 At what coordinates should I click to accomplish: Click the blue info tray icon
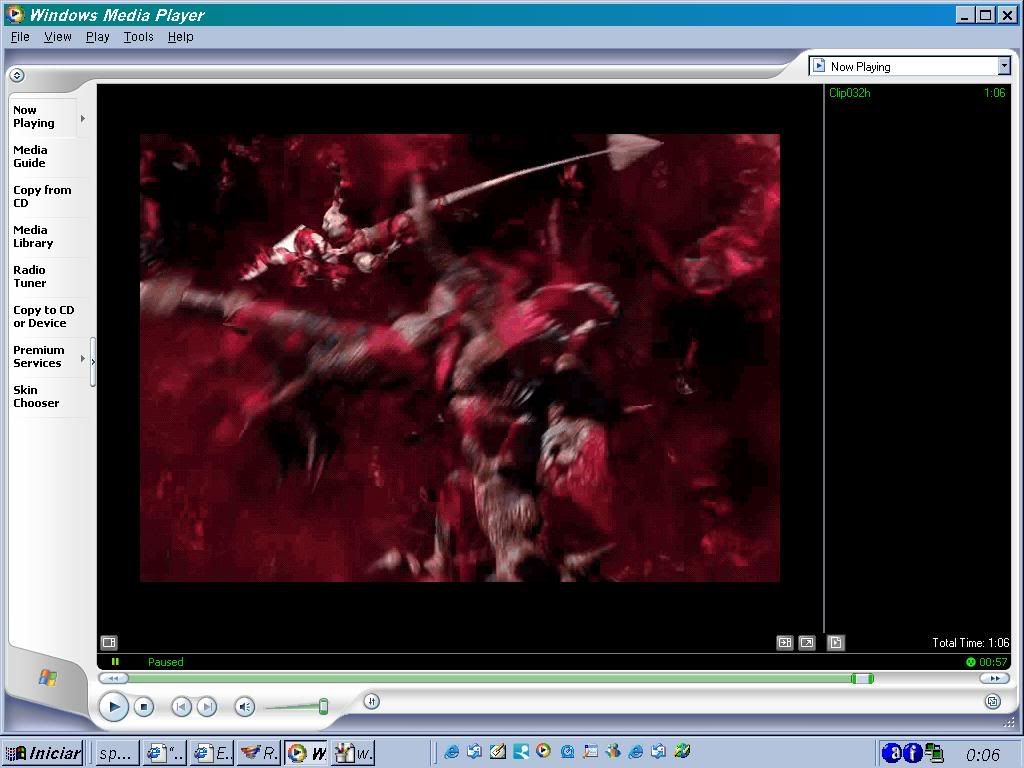click(913, 753)
